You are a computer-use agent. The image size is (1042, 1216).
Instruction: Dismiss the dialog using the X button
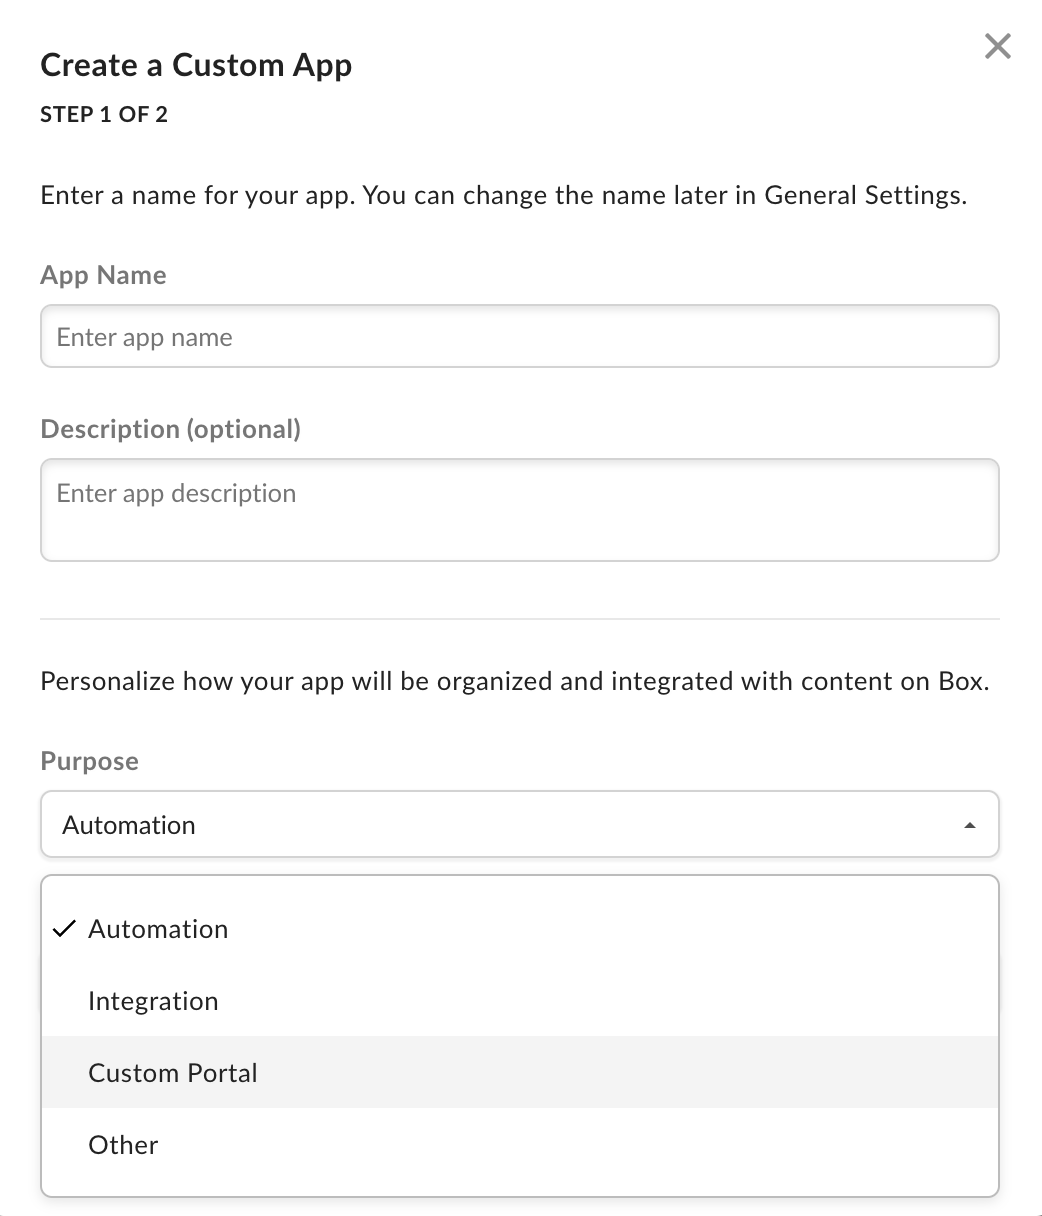[996, 46]
